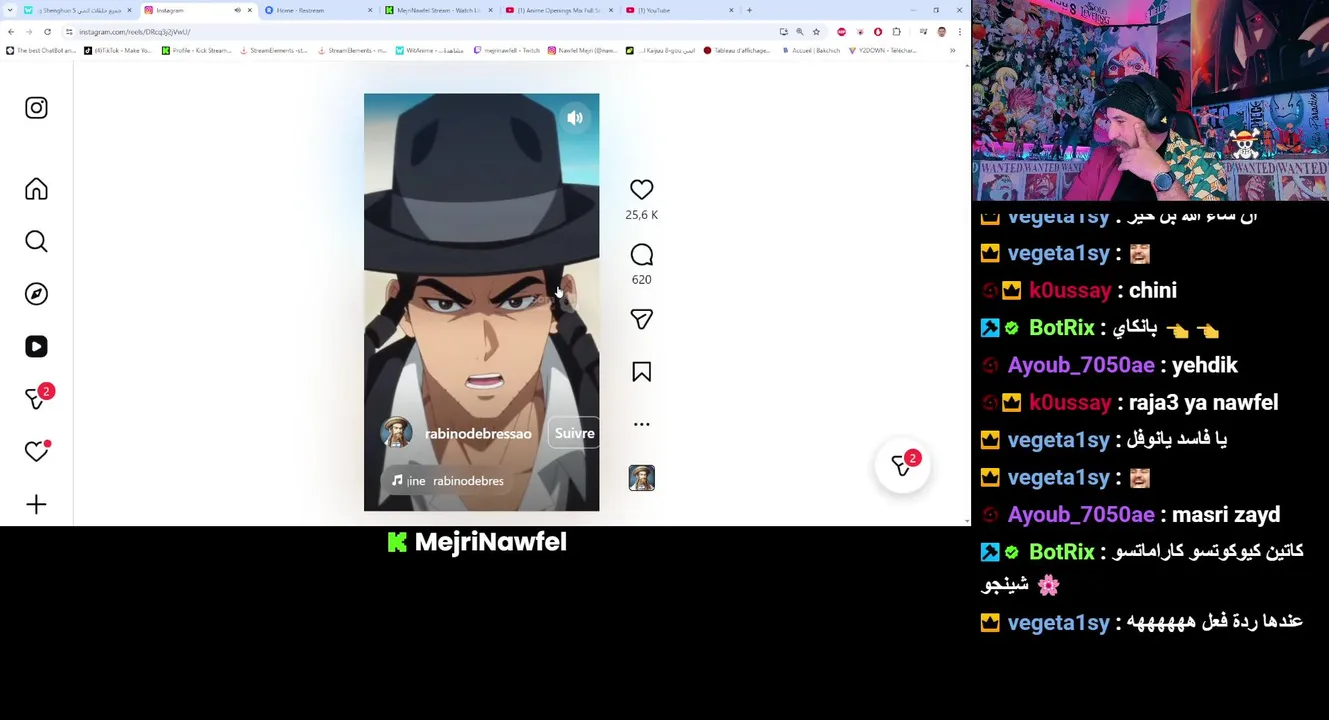Close the Instagram browser tab

[250, 10]
